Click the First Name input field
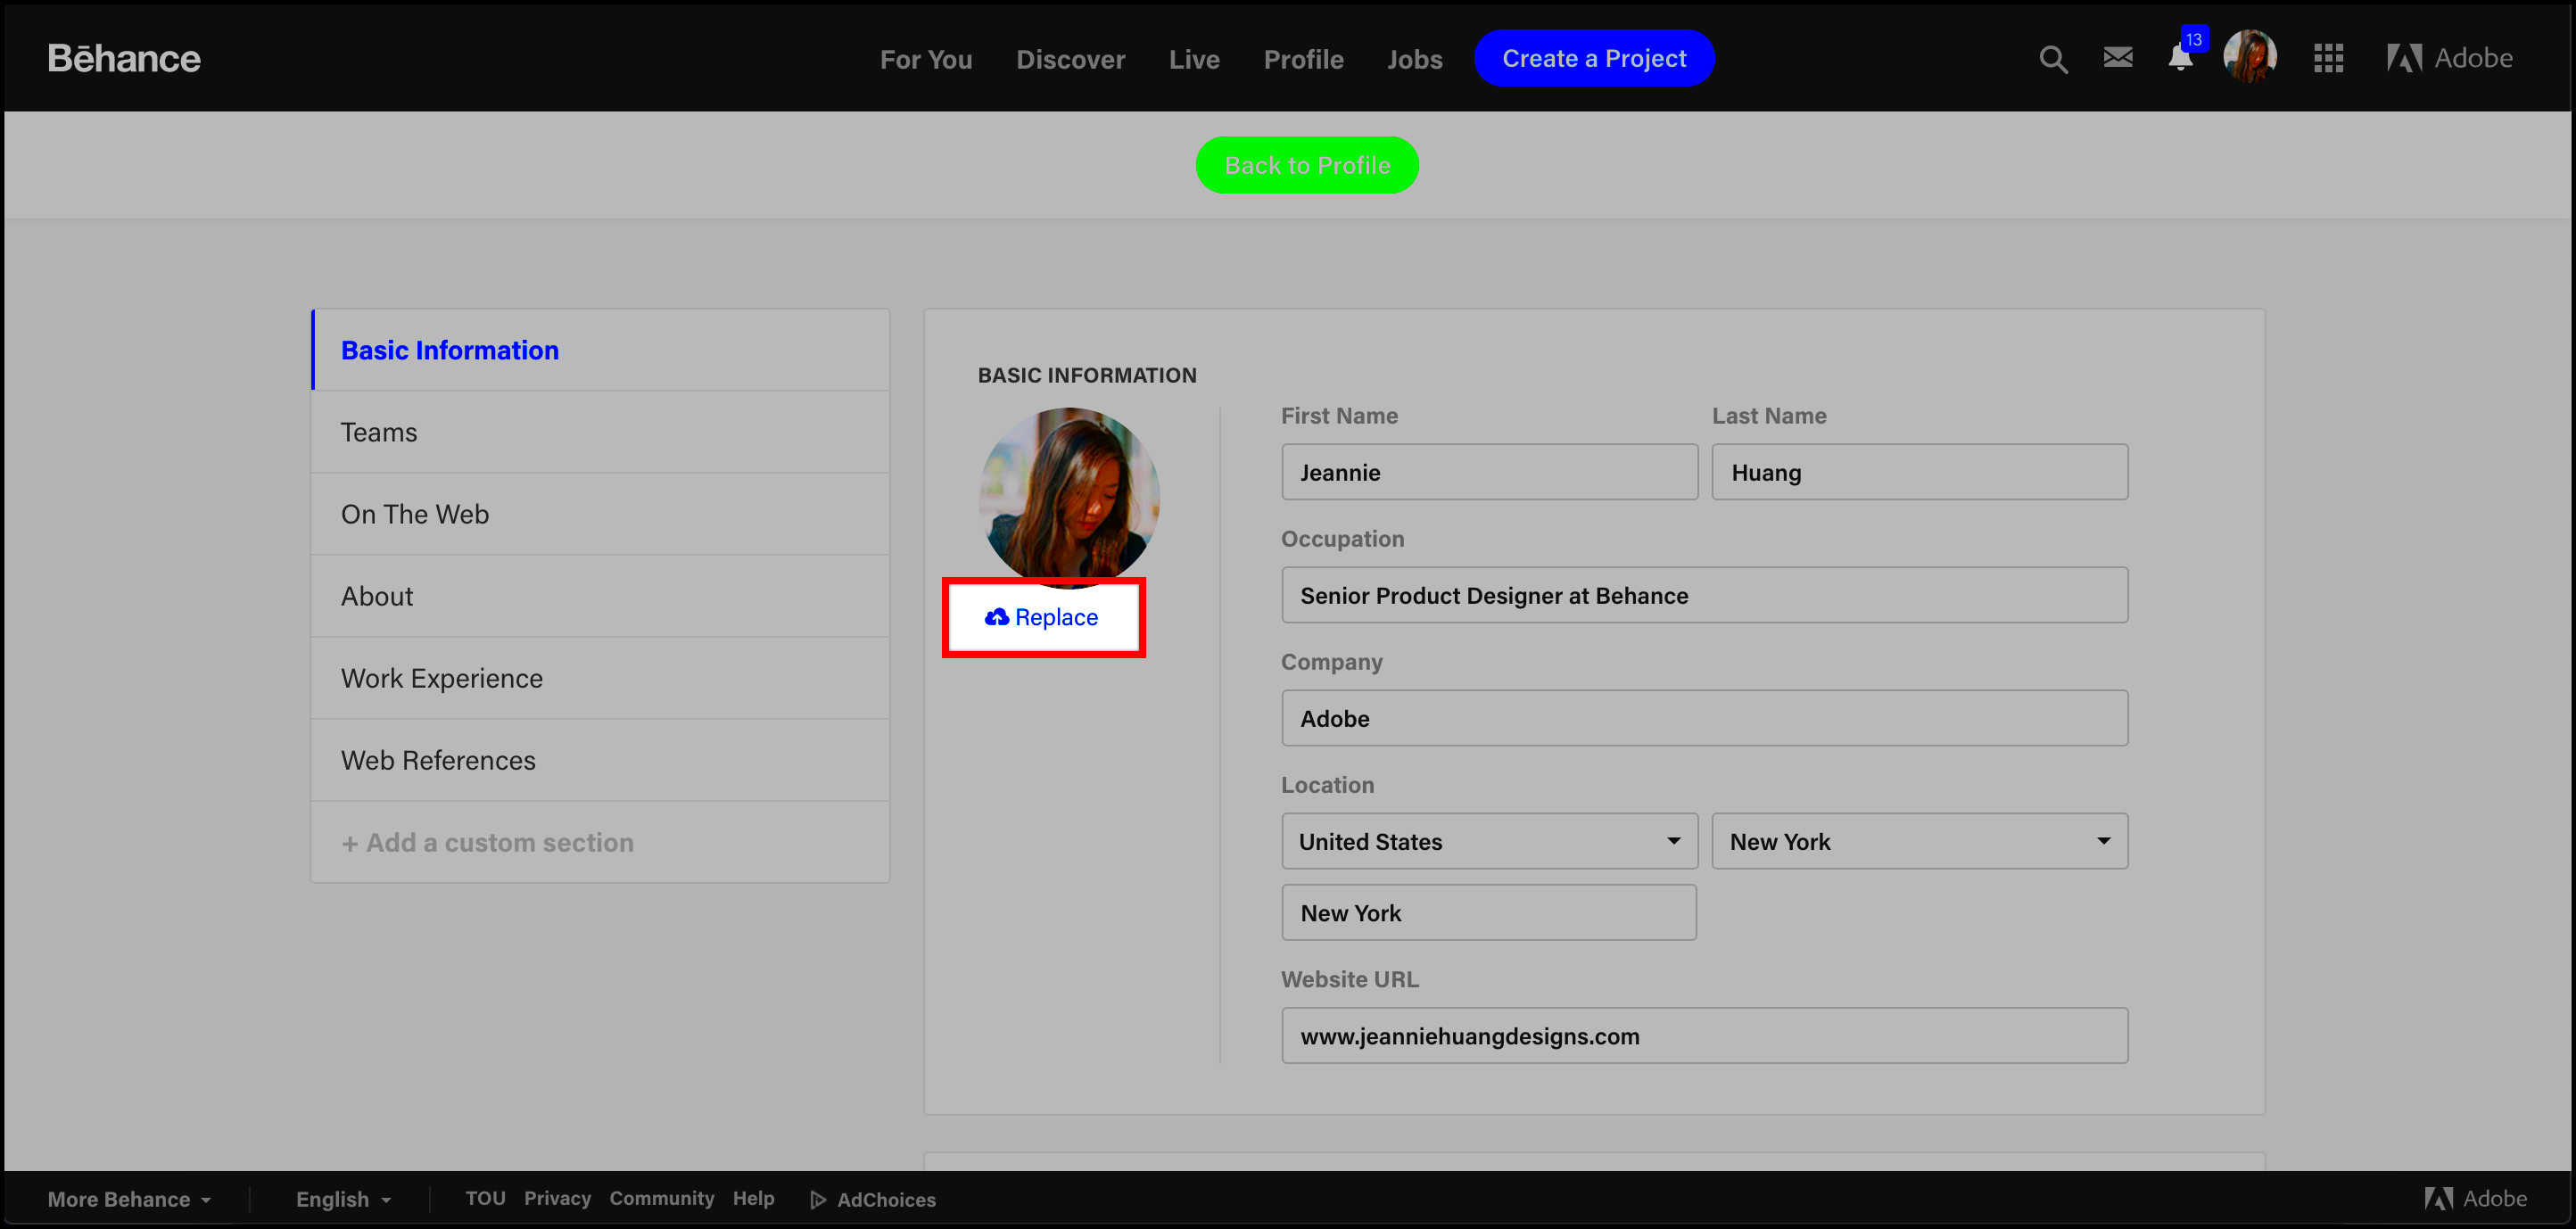The height and width of the screenshot is (1229, 2576). click(1487, 472)
